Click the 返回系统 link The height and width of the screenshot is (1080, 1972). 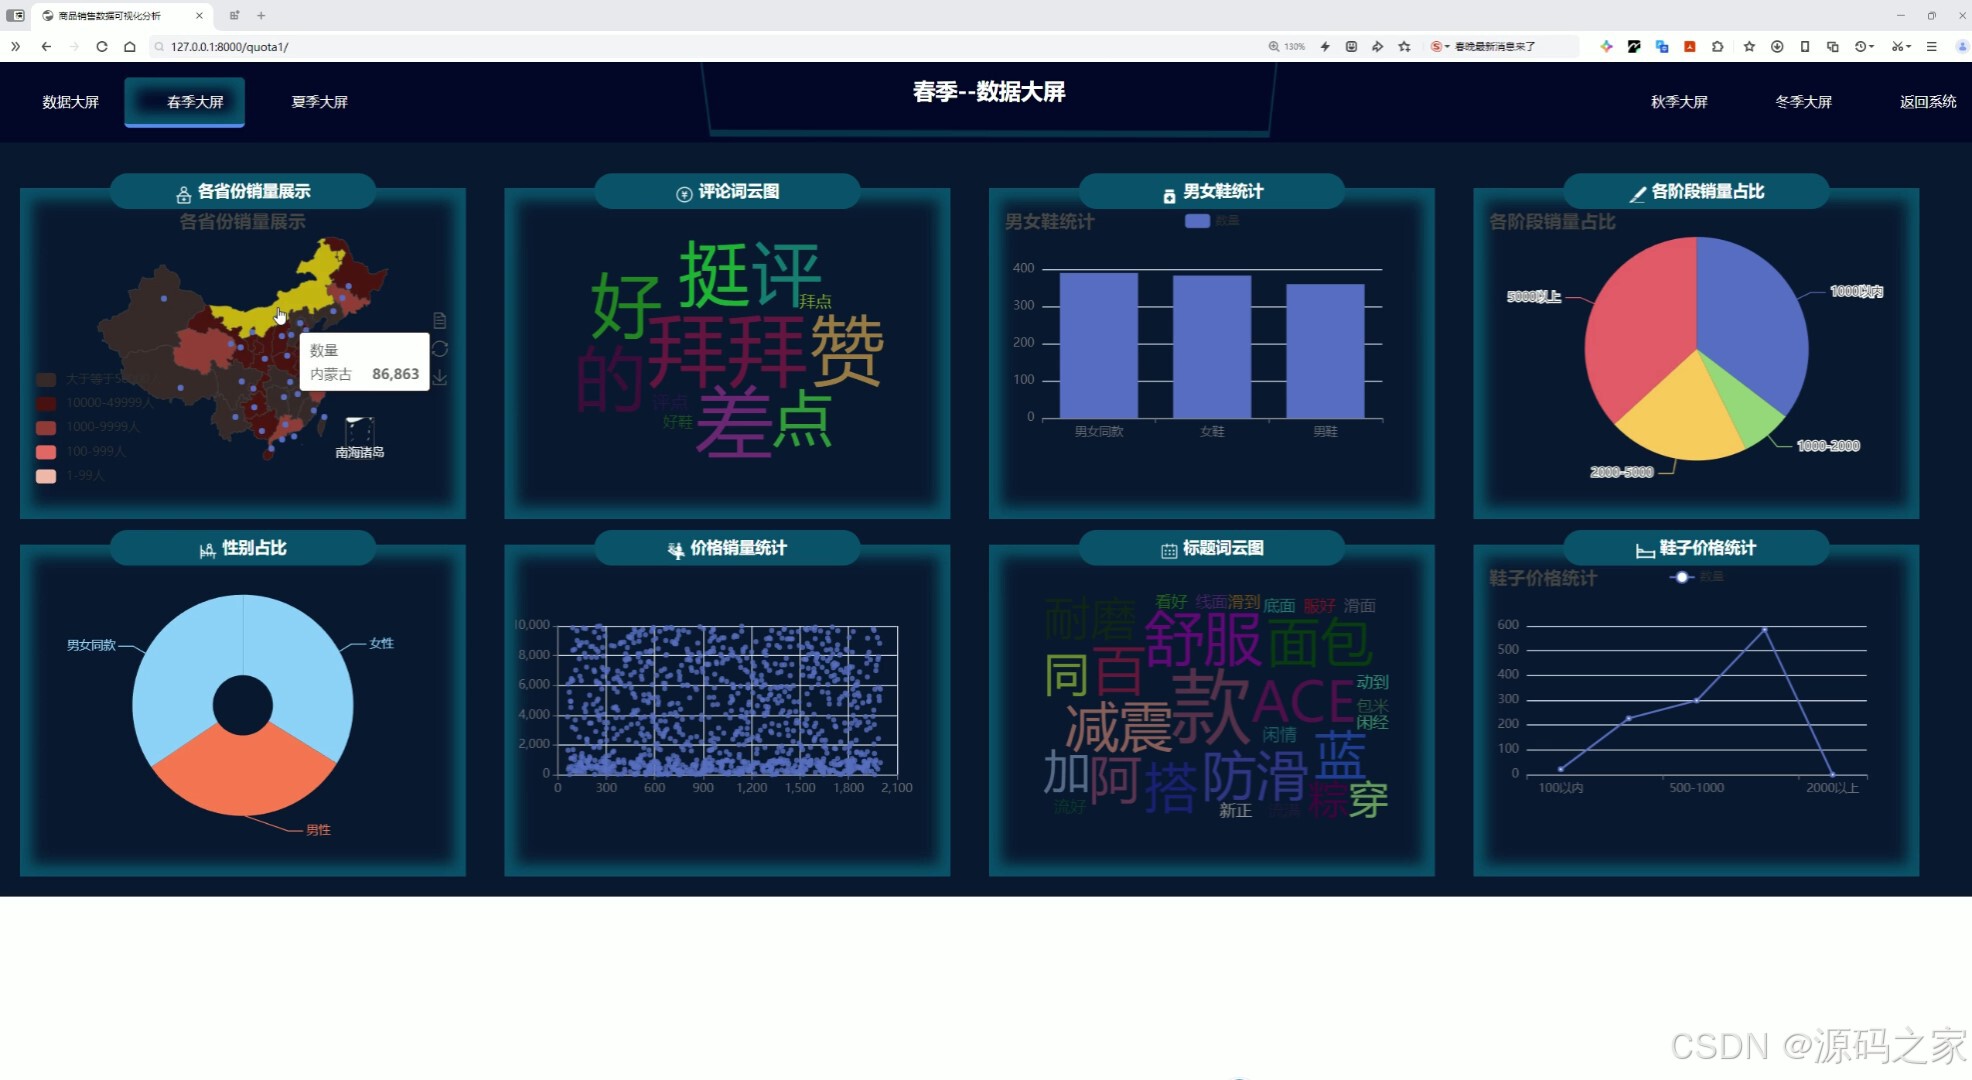(x=1927, y=101)
